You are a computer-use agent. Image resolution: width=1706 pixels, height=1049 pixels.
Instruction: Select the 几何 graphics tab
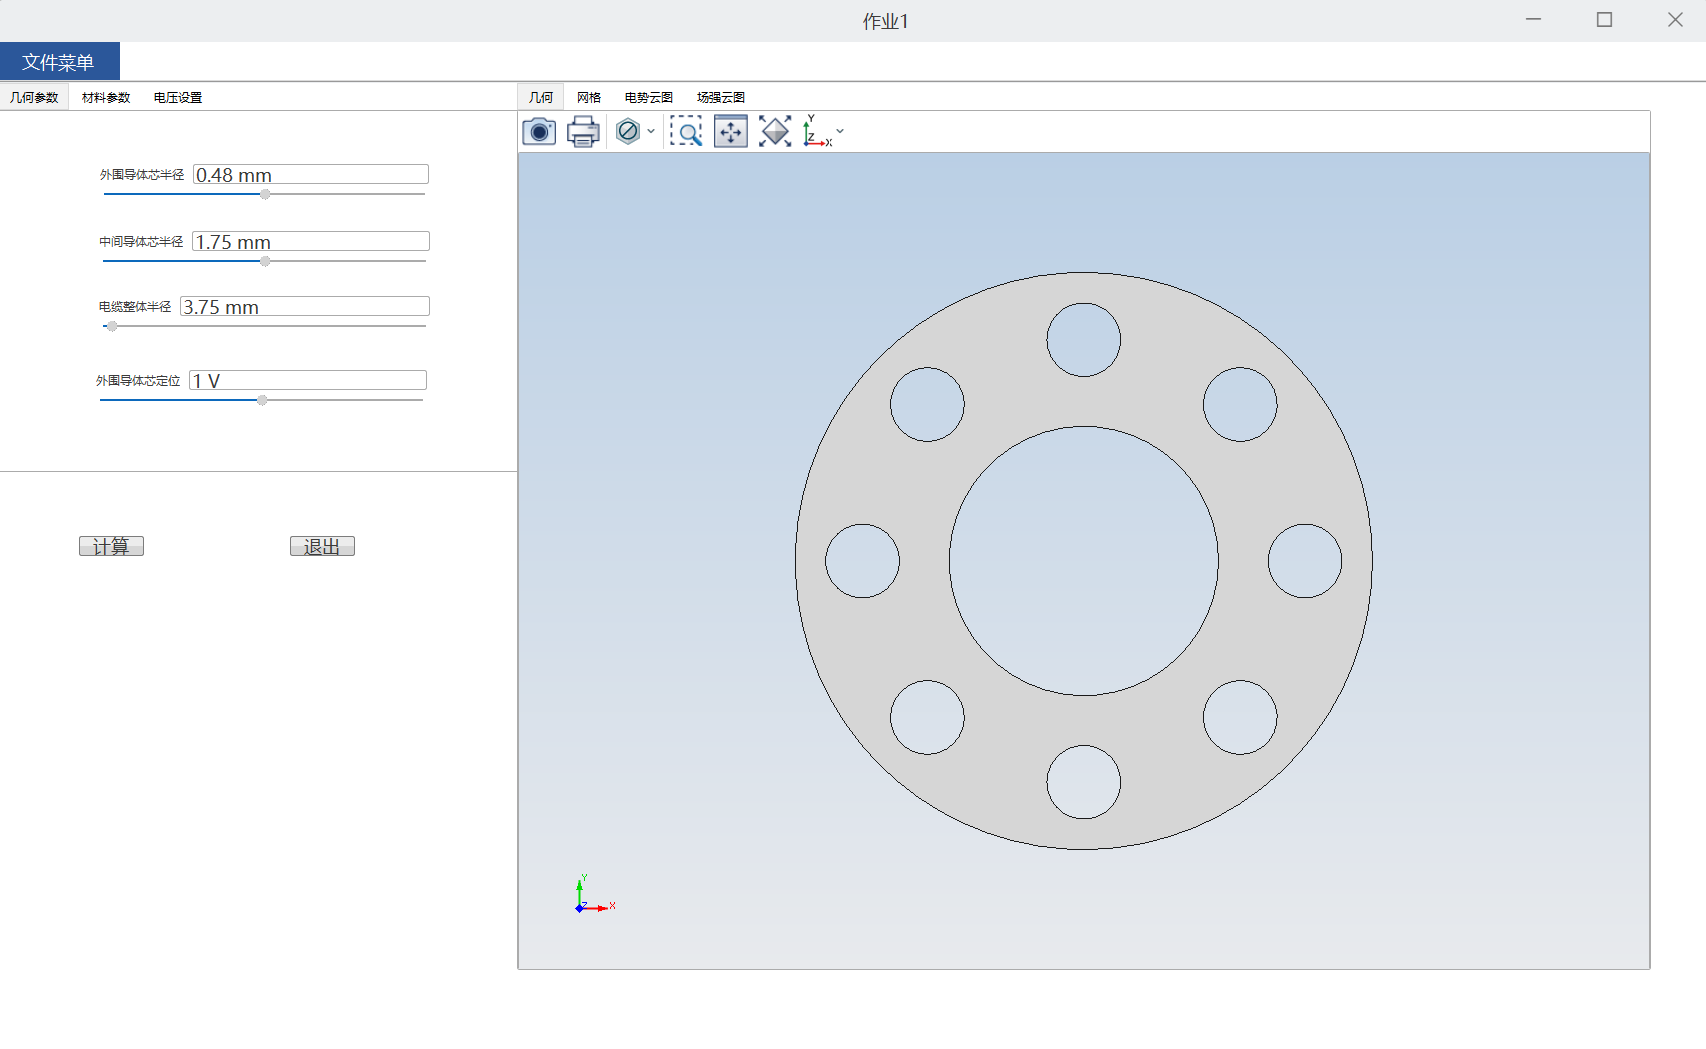tap(541, 97)
